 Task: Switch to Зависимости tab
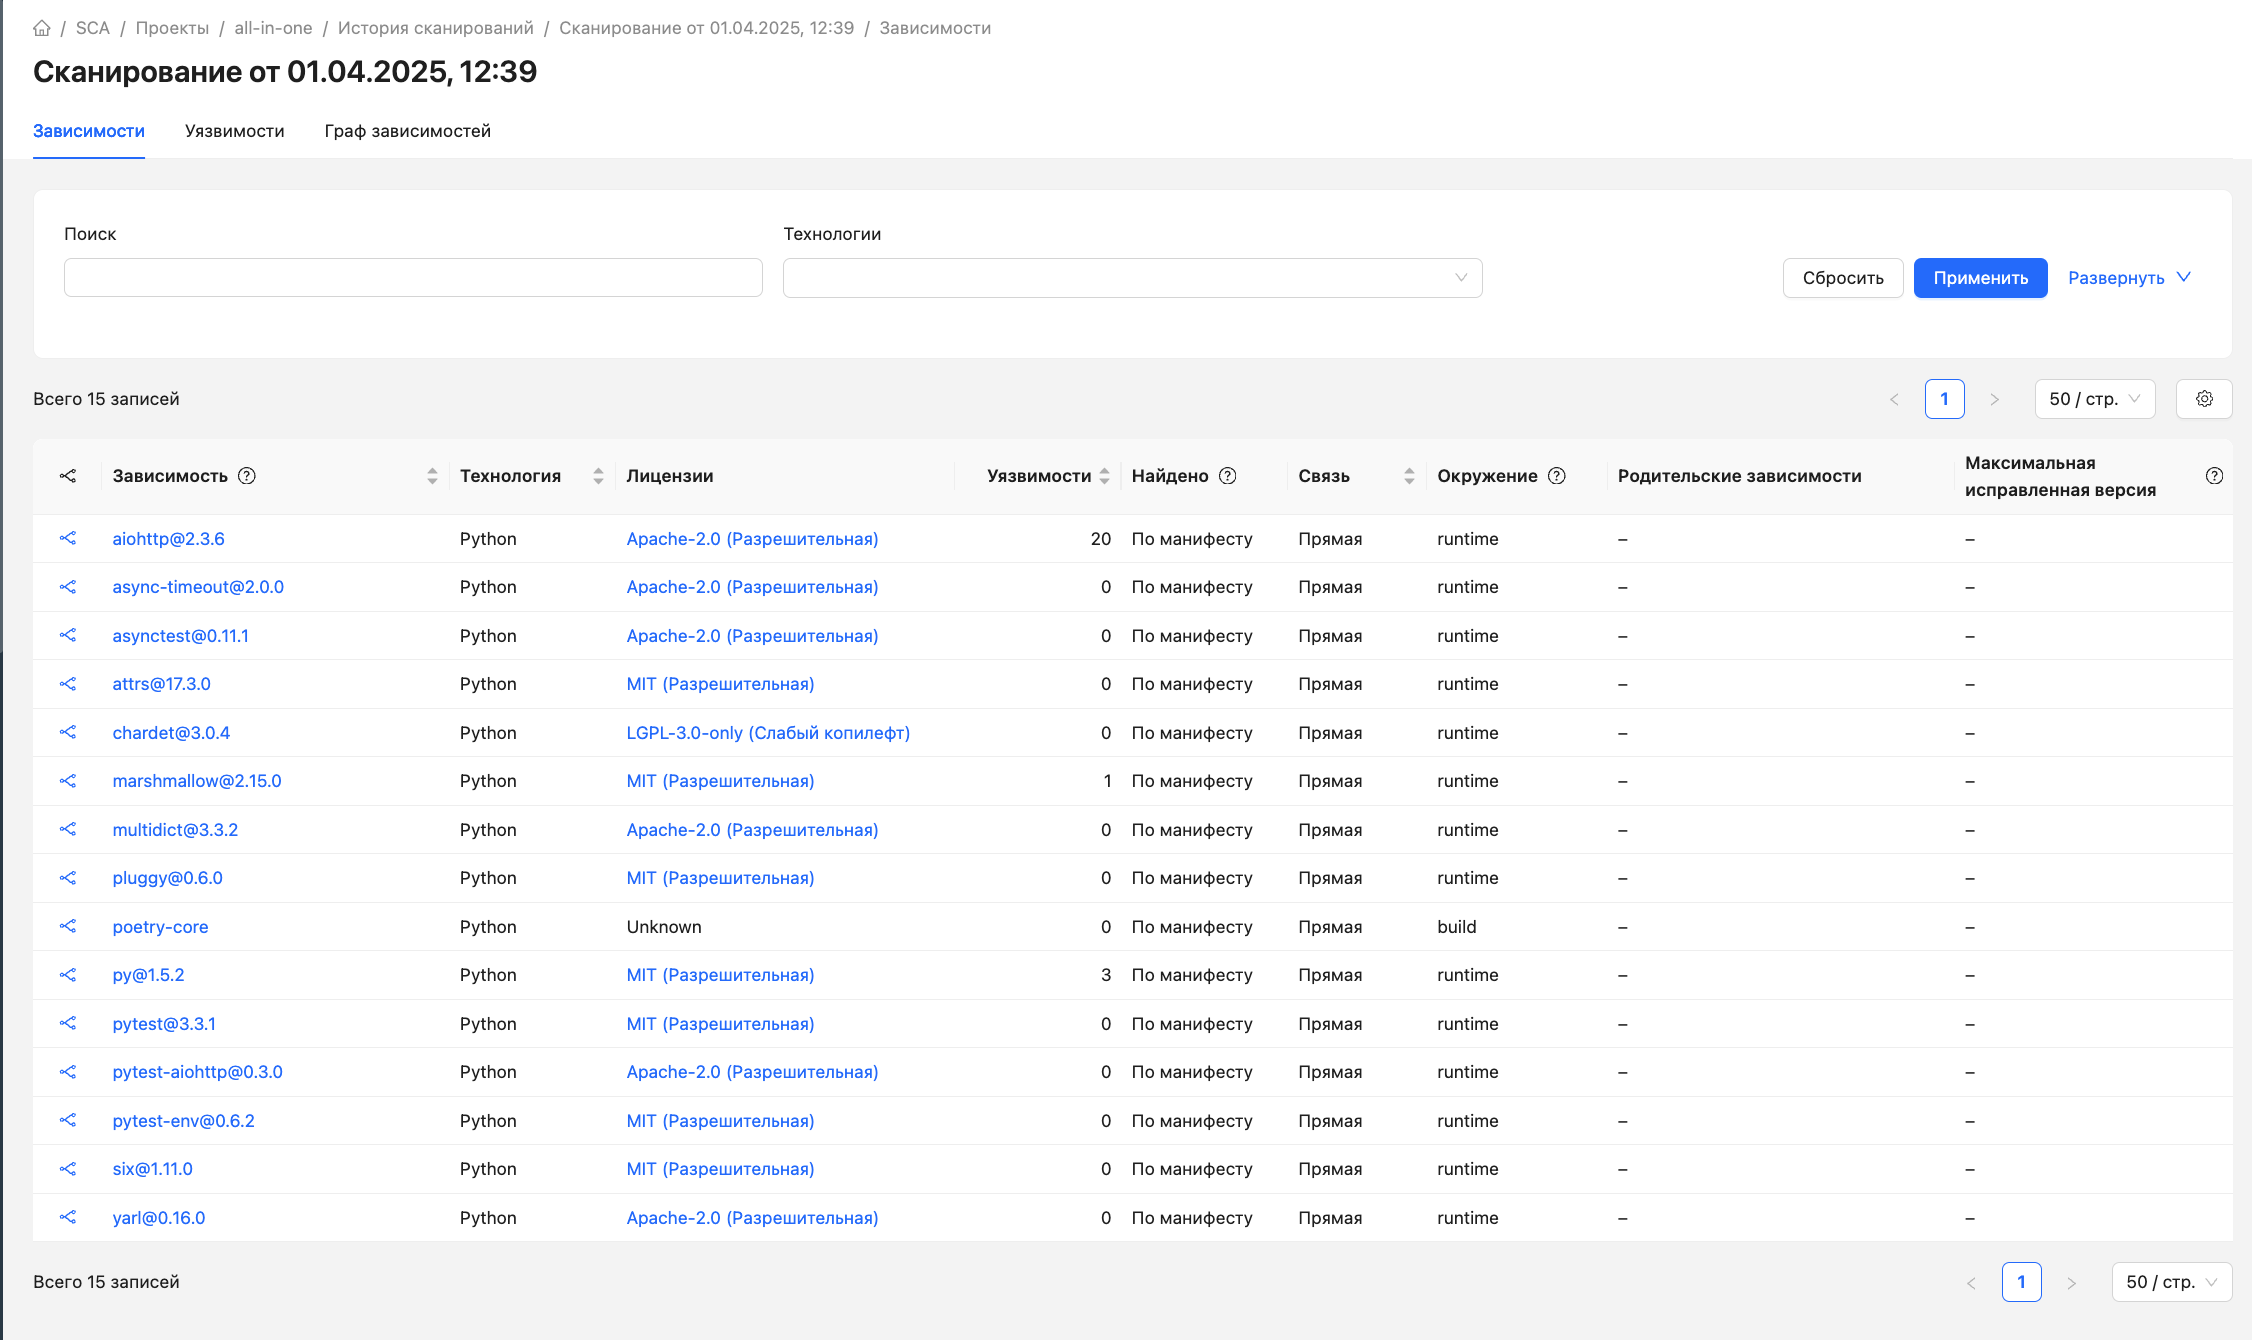(x=89, y=131)
